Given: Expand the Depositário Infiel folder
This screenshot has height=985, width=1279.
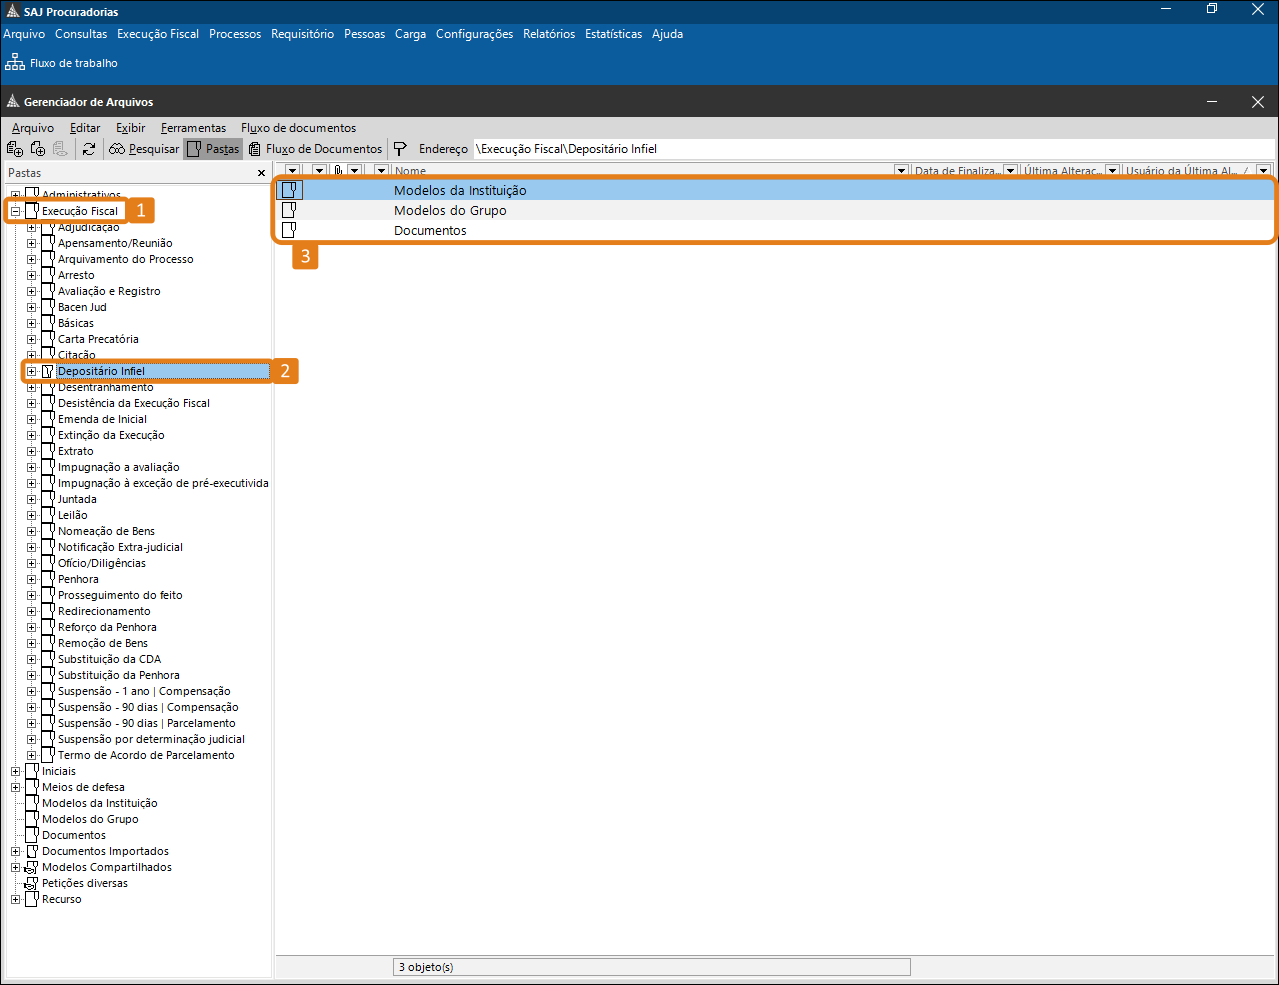Looking at the screenshot, I should (31, 371).
